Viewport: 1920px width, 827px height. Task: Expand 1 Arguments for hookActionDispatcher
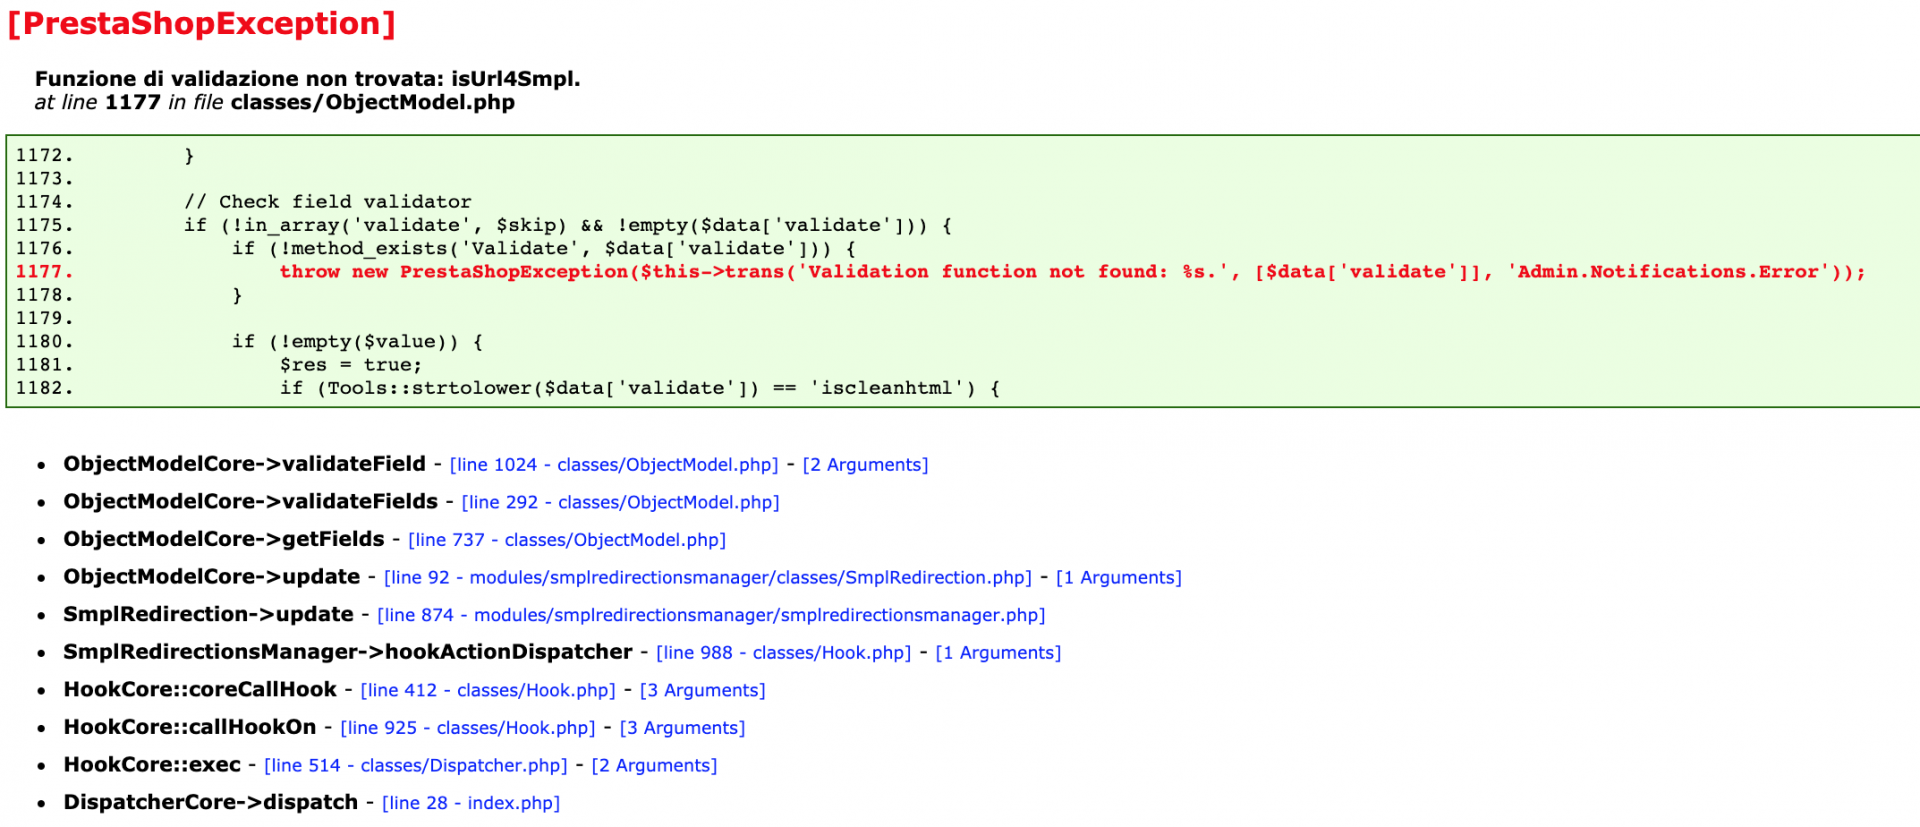pyautogui.click(x=998, y=653)
